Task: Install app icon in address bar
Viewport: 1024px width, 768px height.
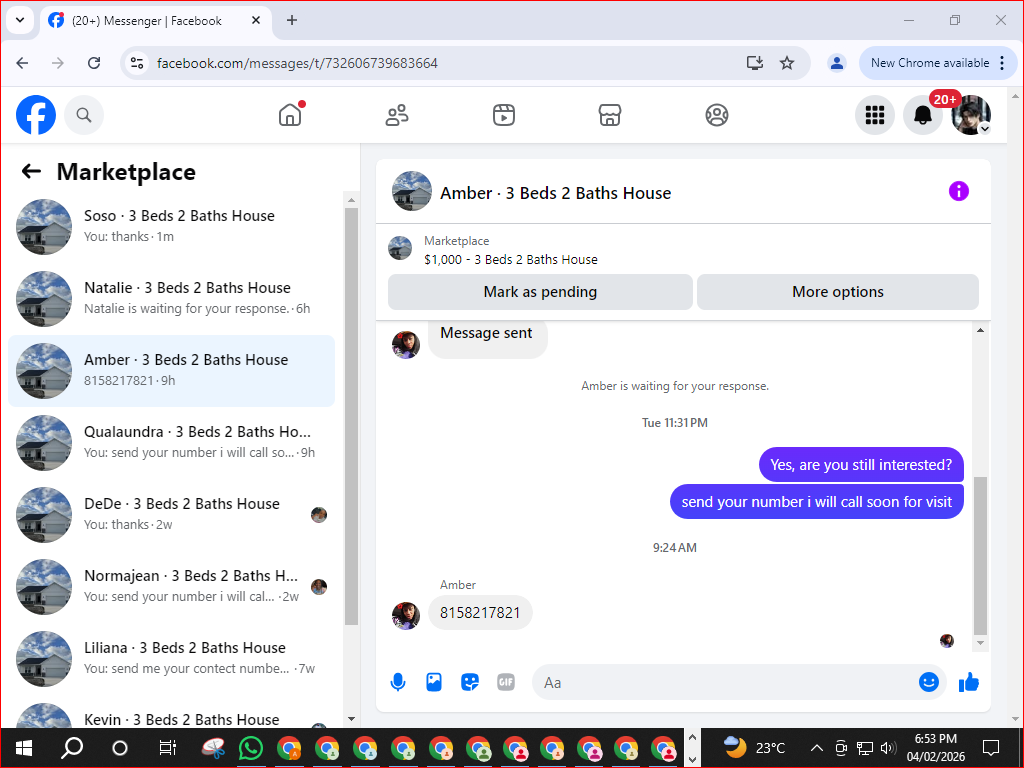Action: click(754, 63)
